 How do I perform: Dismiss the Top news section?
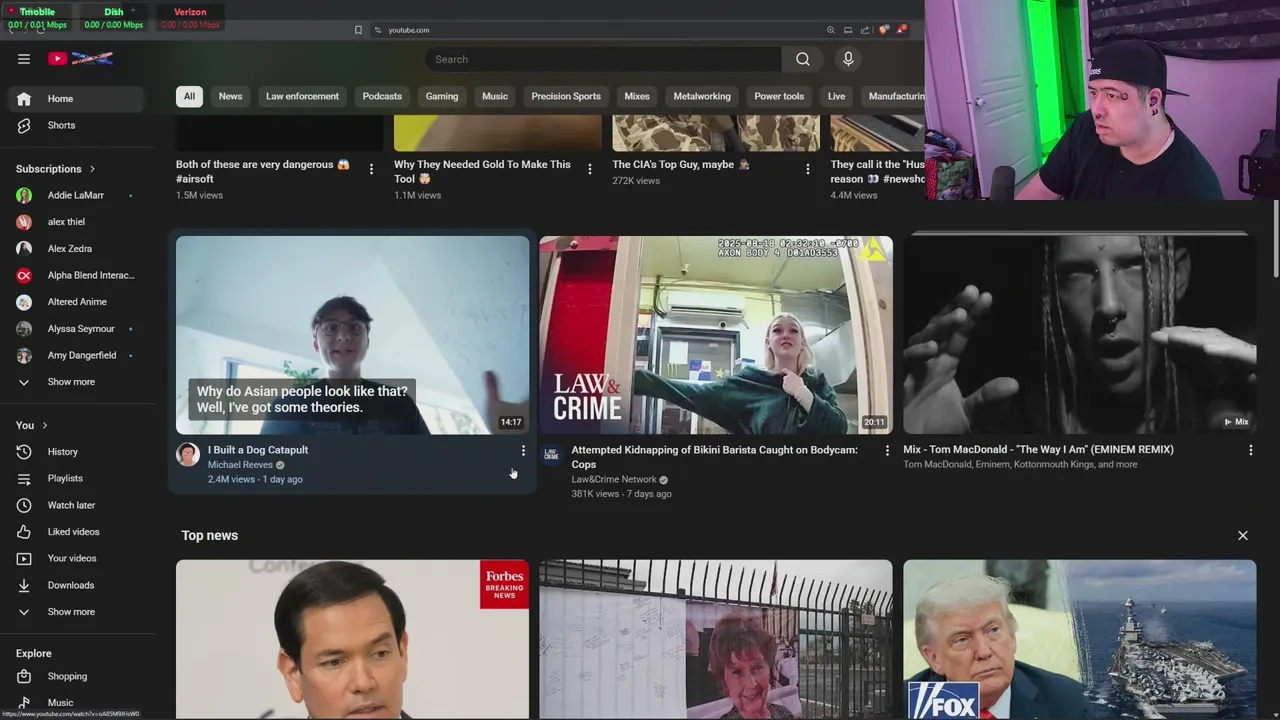tap(1243, 536)
